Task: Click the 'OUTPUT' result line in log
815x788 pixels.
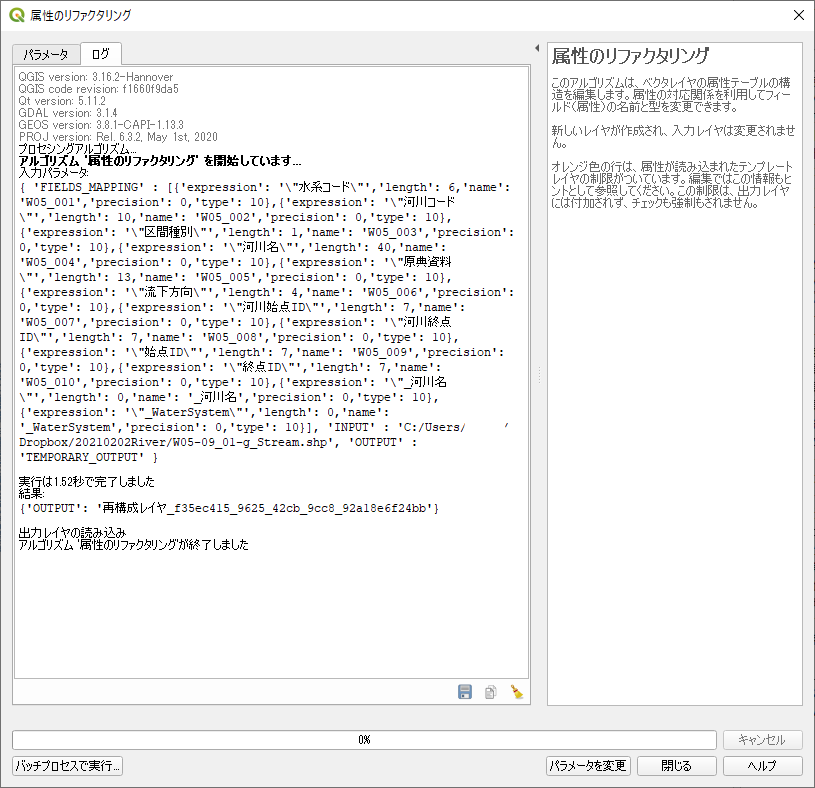Action: point(229,508)
